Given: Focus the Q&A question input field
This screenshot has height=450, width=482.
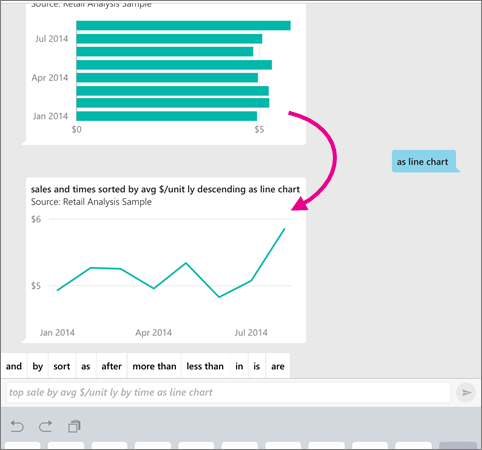Looking at the screenshot, I should pyautogui.click(x=228, y=392).
